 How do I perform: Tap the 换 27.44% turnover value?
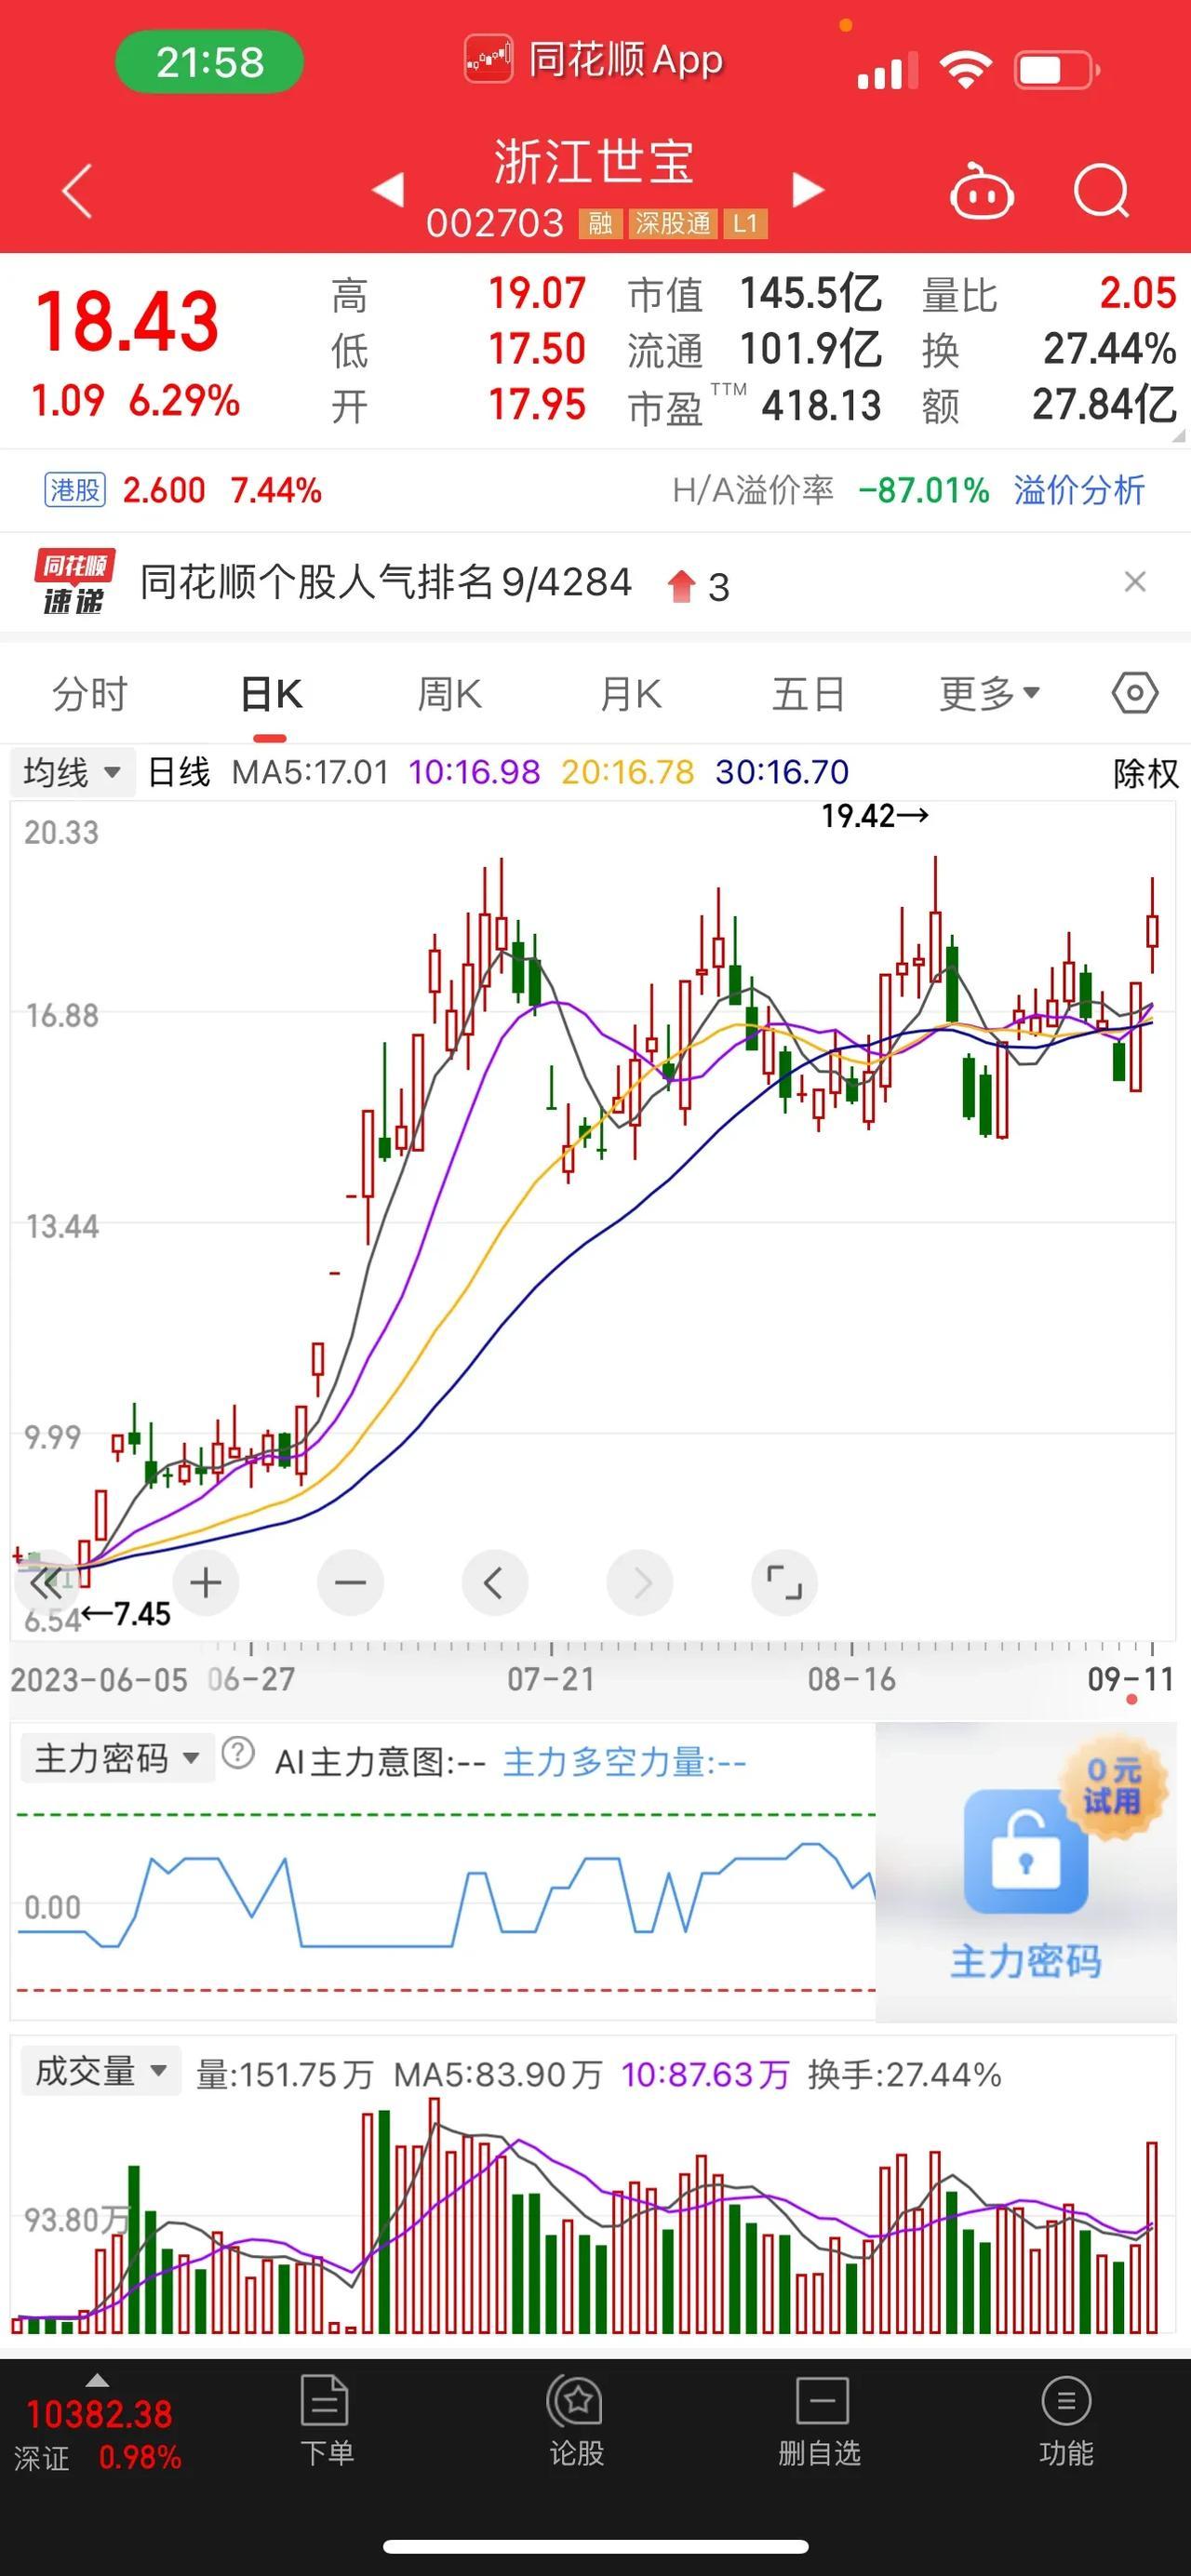tap(1110, 349)
